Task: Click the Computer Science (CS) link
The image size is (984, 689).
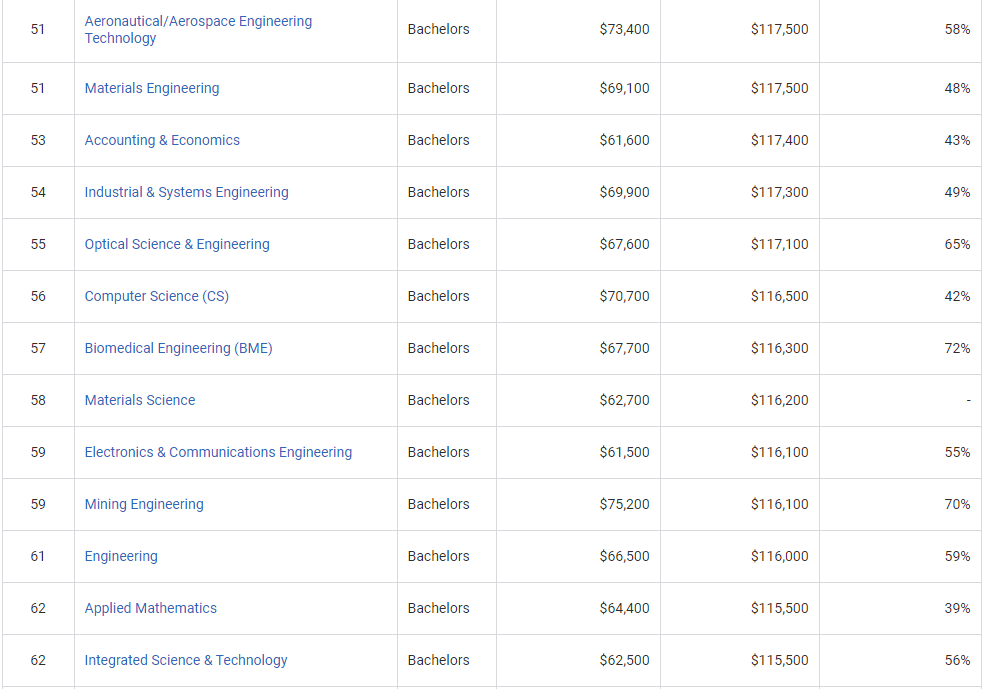Action: coord(157,296)
